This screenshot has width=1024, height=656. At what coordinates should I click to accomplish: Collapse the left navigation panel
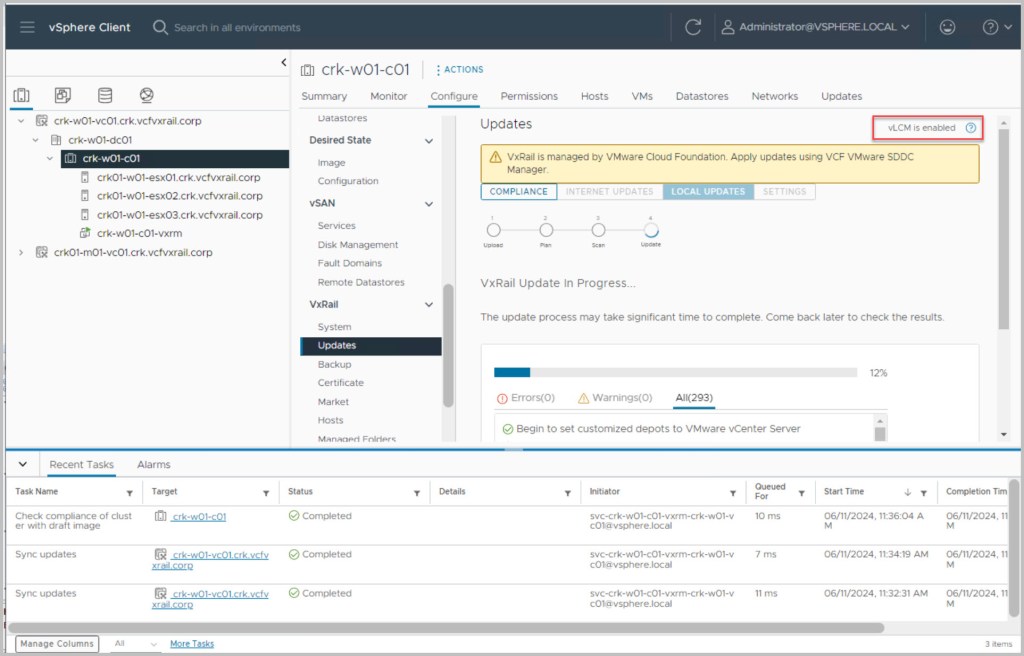click(x=283, y=63)
